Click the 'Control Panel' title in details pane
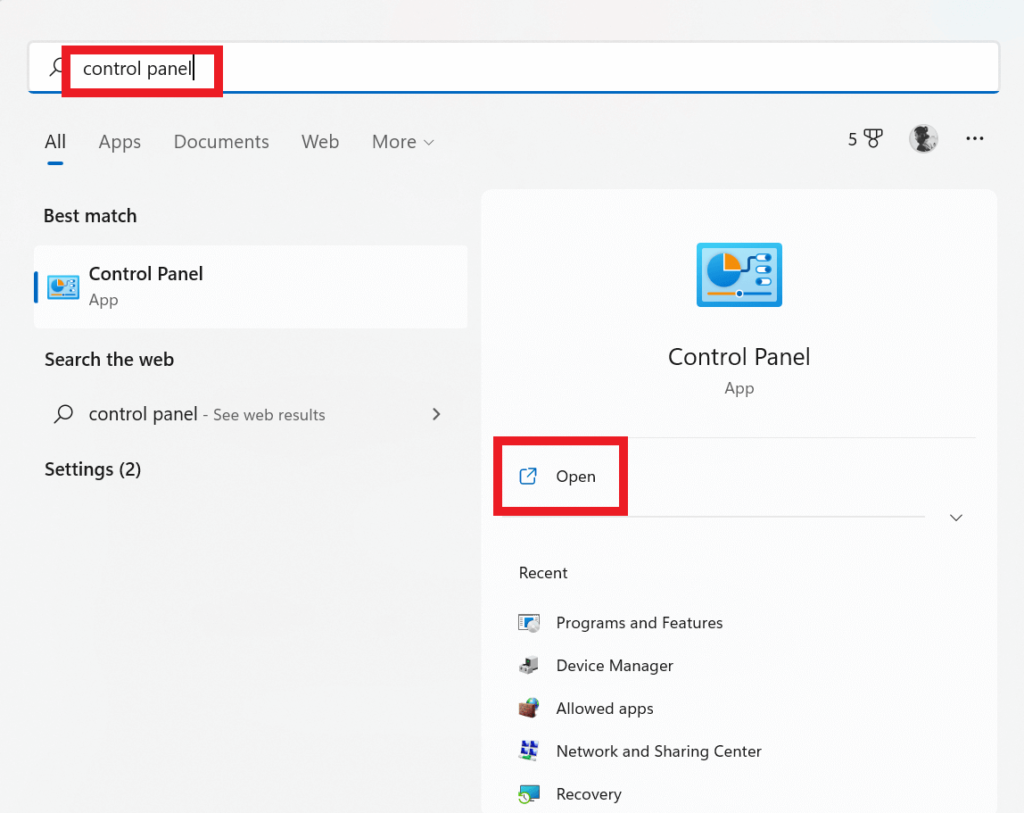 click(x=739, y=357)
